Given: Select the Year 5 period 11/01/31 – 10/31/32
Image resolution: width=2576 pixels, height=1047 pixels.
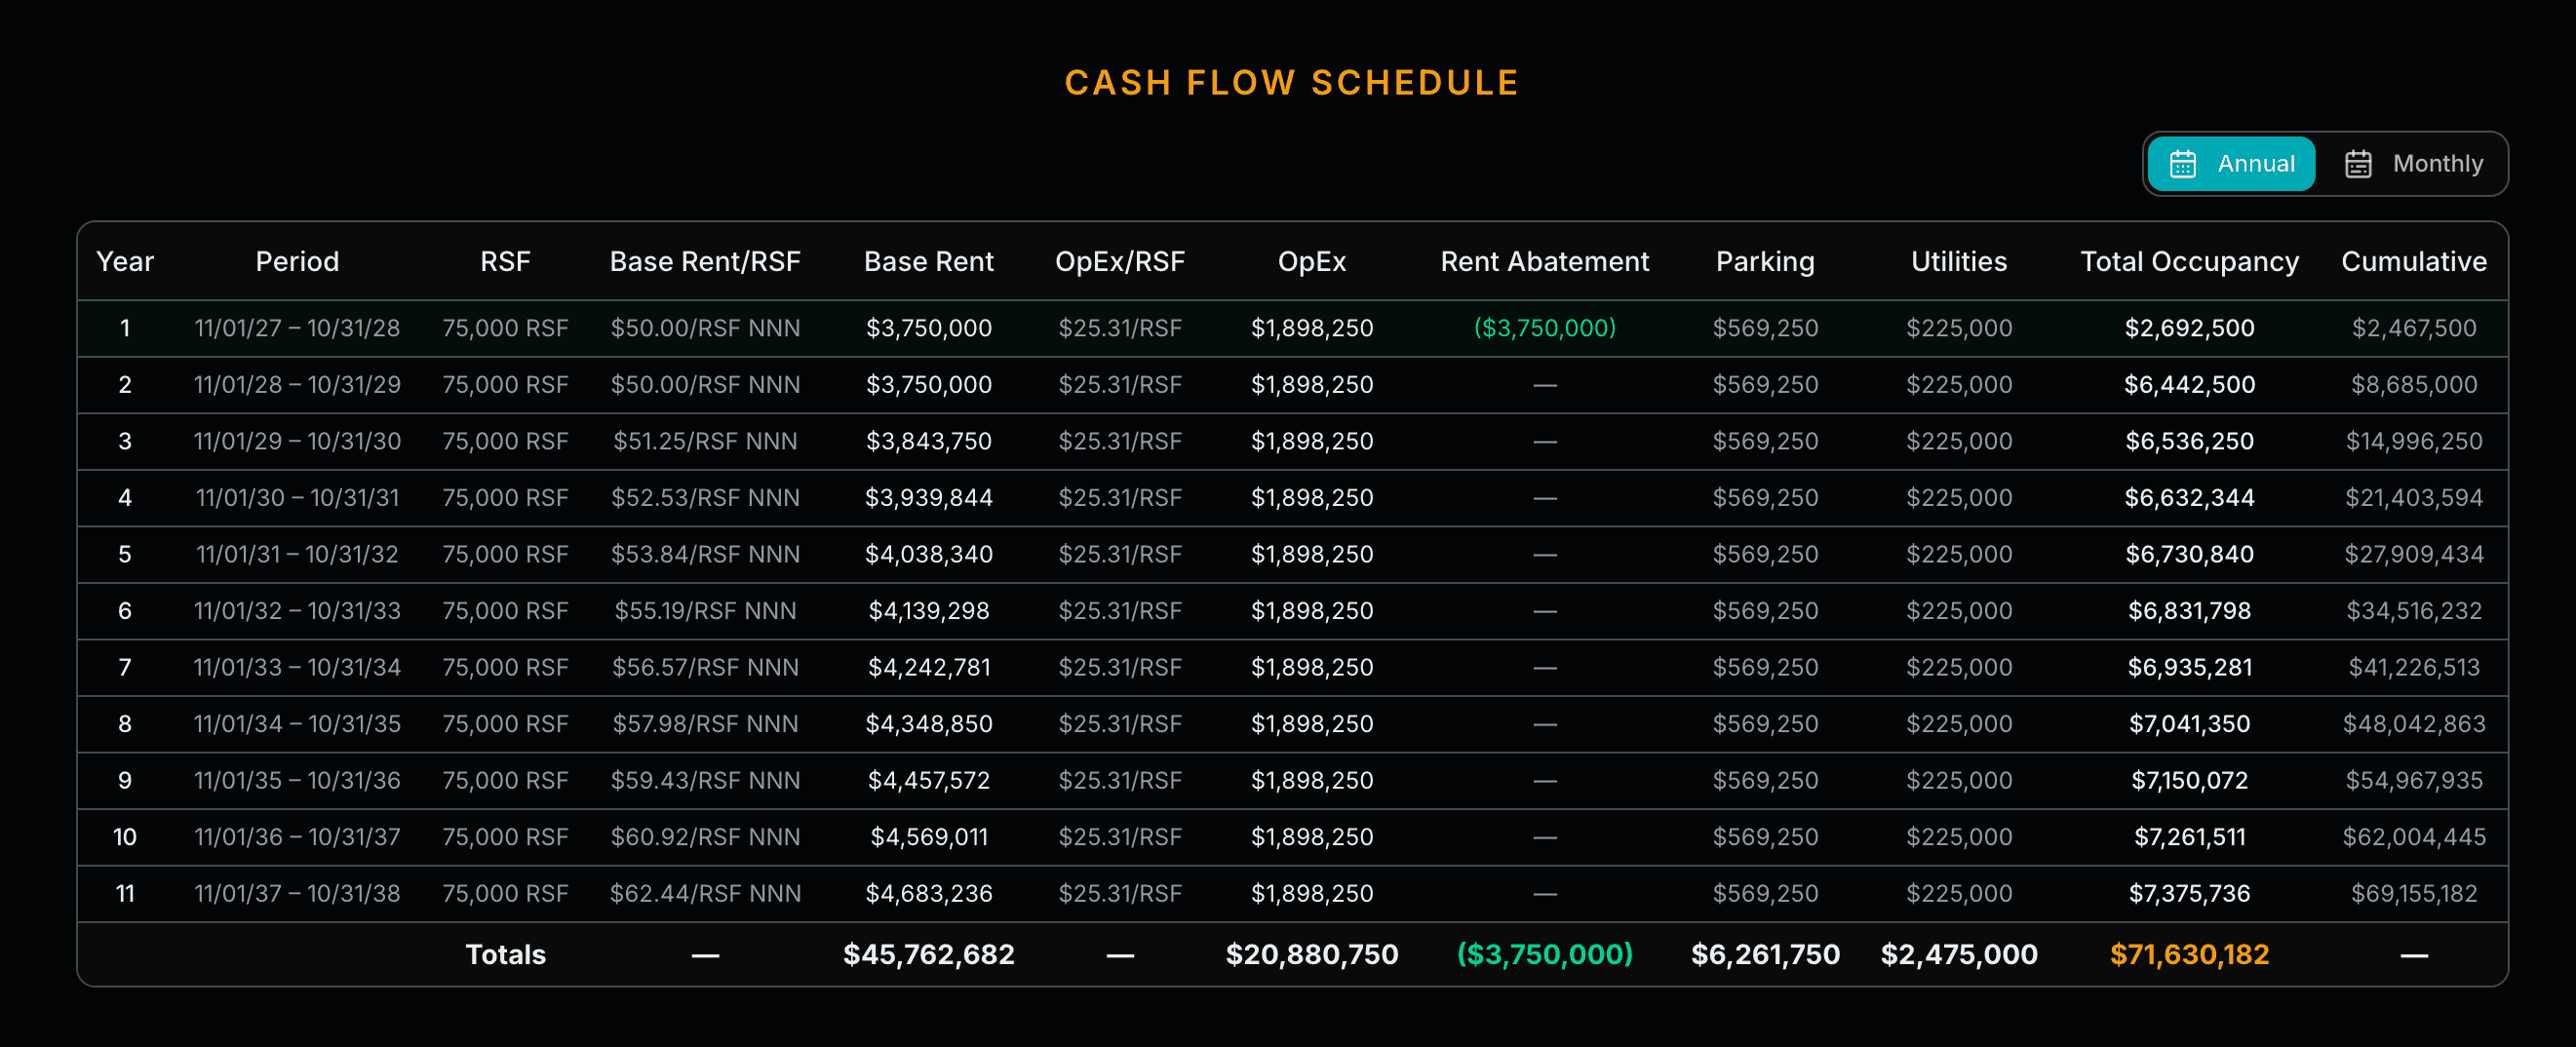Looking at the screenshot, I should click(x=297, y=554).
